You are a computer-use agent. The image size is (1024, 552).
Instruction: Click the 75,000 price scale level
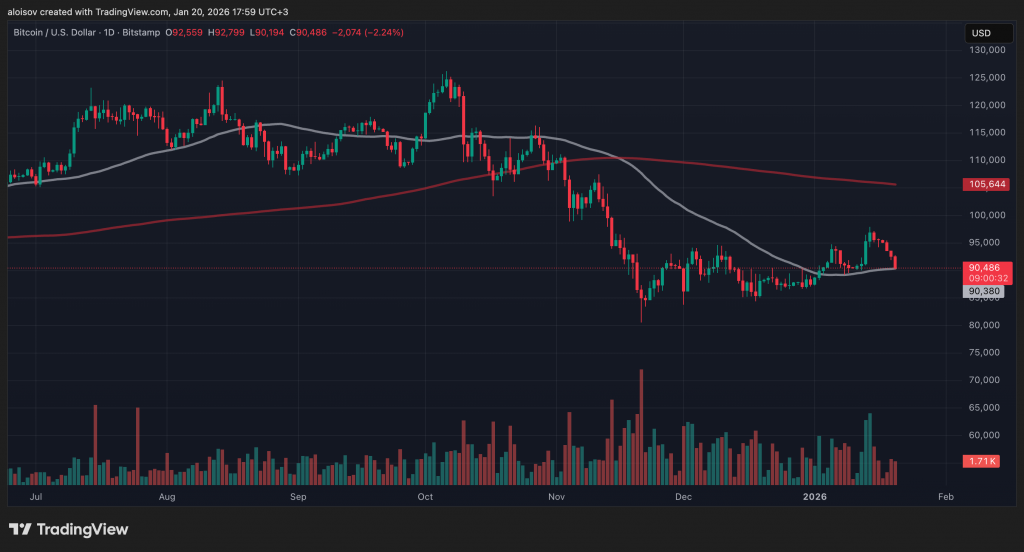[x=982, y=353]
